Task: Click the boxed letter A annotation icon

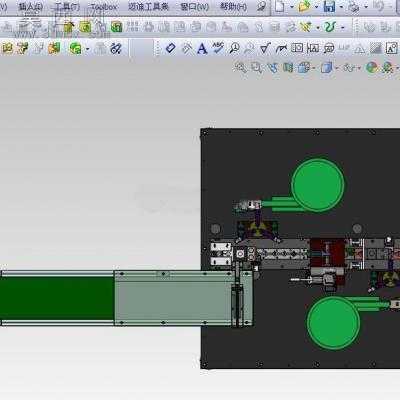Action: coord(391,49)
